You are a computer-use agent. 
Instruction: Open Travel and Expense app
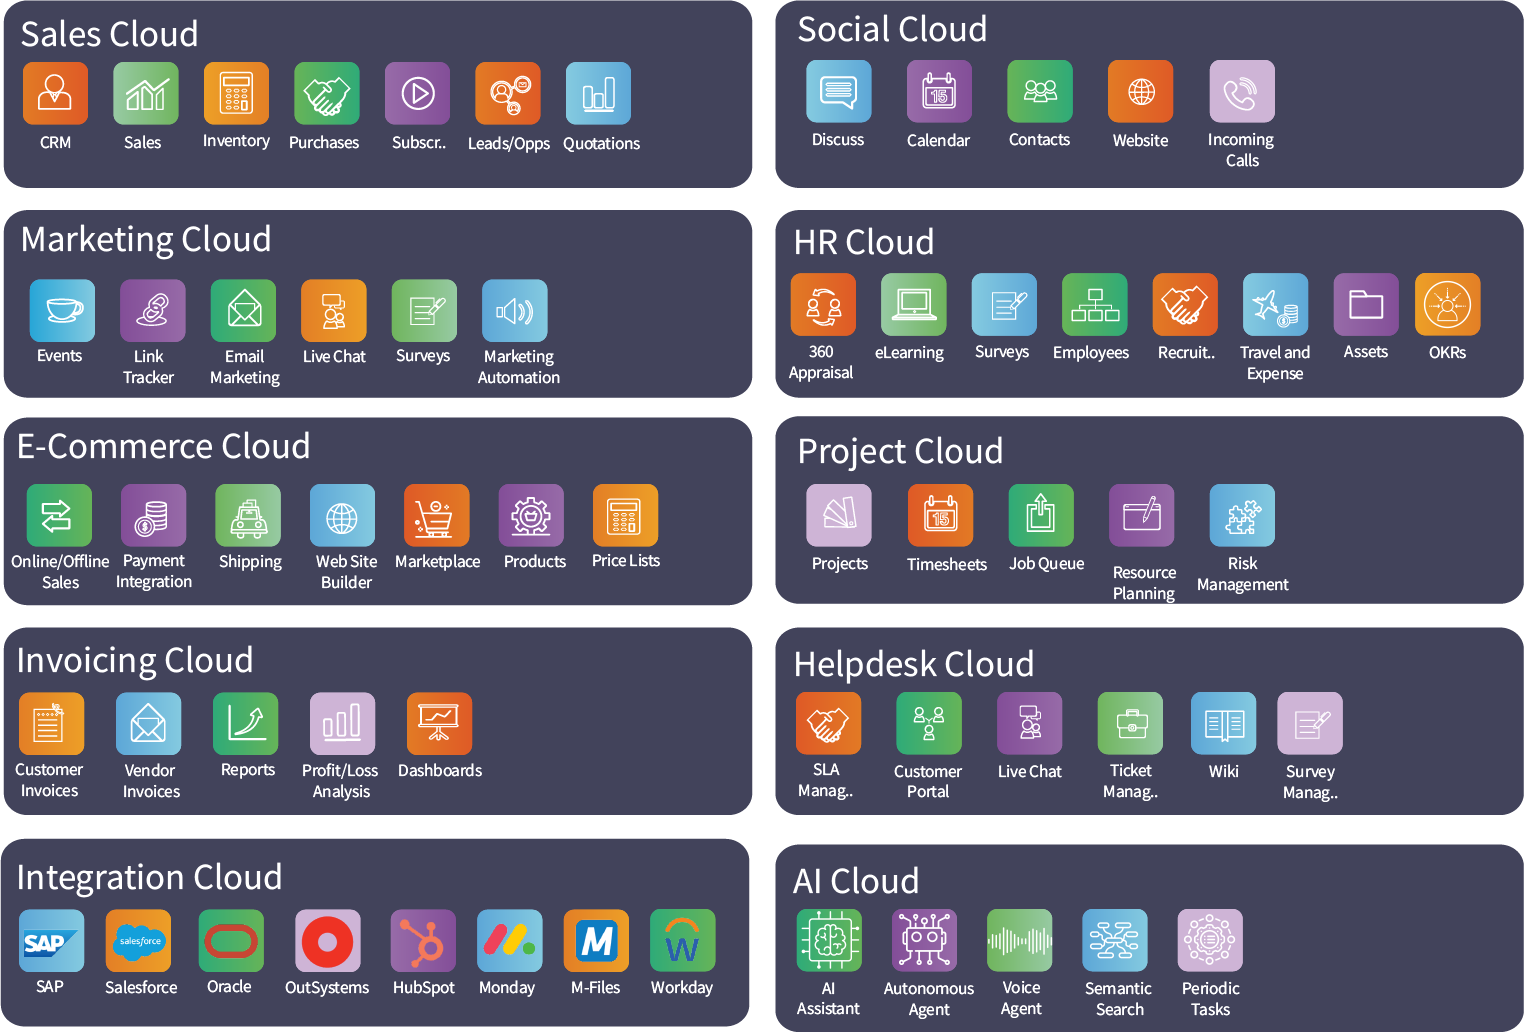pyautogui.click(x=1275, y=305)
